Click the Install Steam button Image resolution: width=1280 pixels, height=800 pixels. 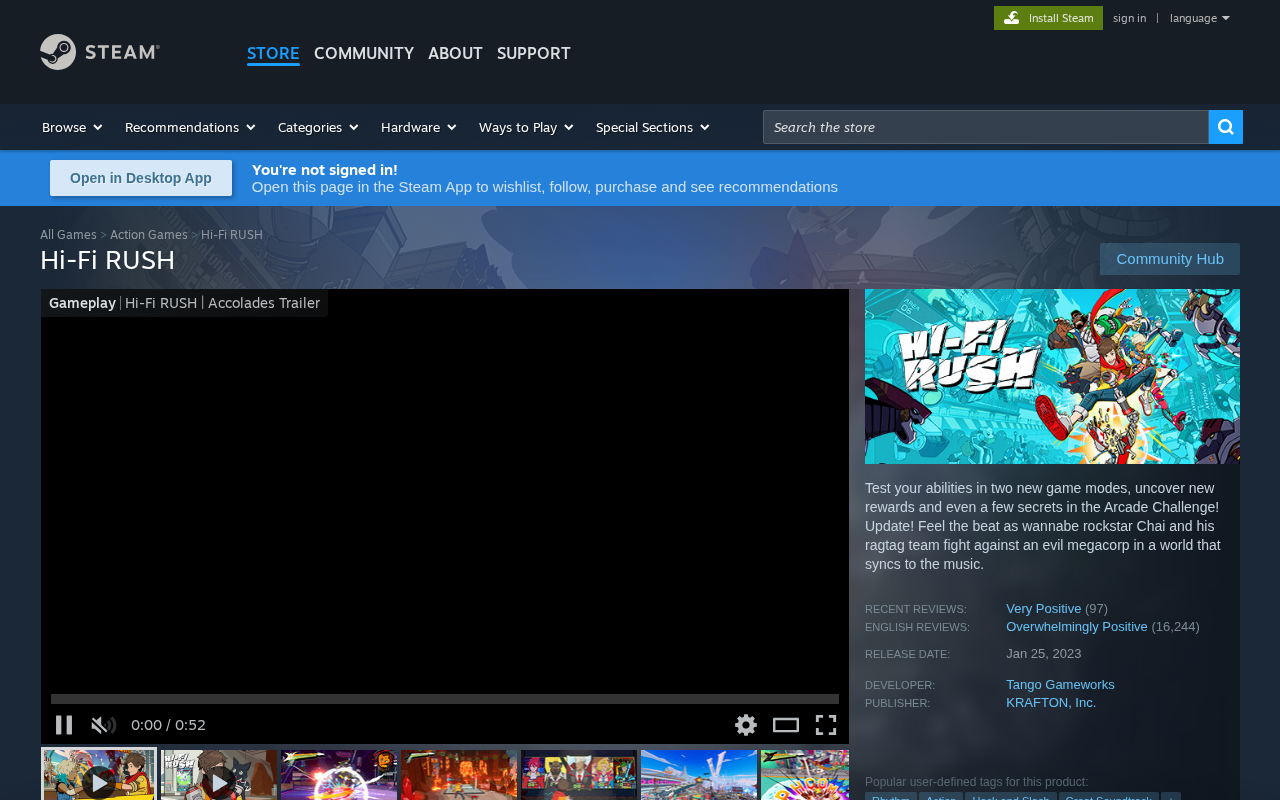click(x=1048, y=18)
